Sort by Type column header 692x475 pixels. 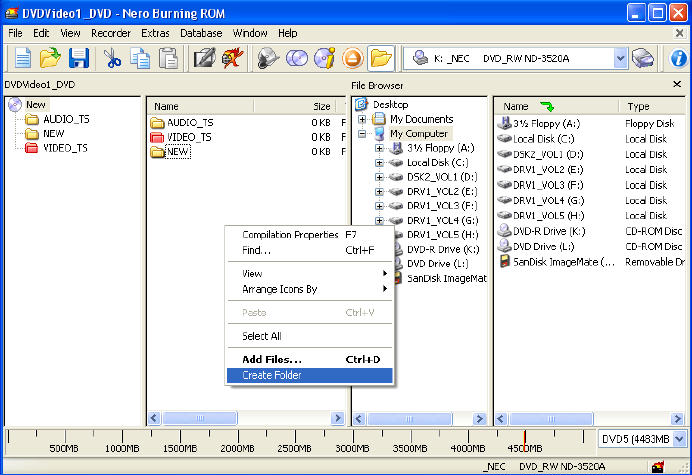click(652, 106)
